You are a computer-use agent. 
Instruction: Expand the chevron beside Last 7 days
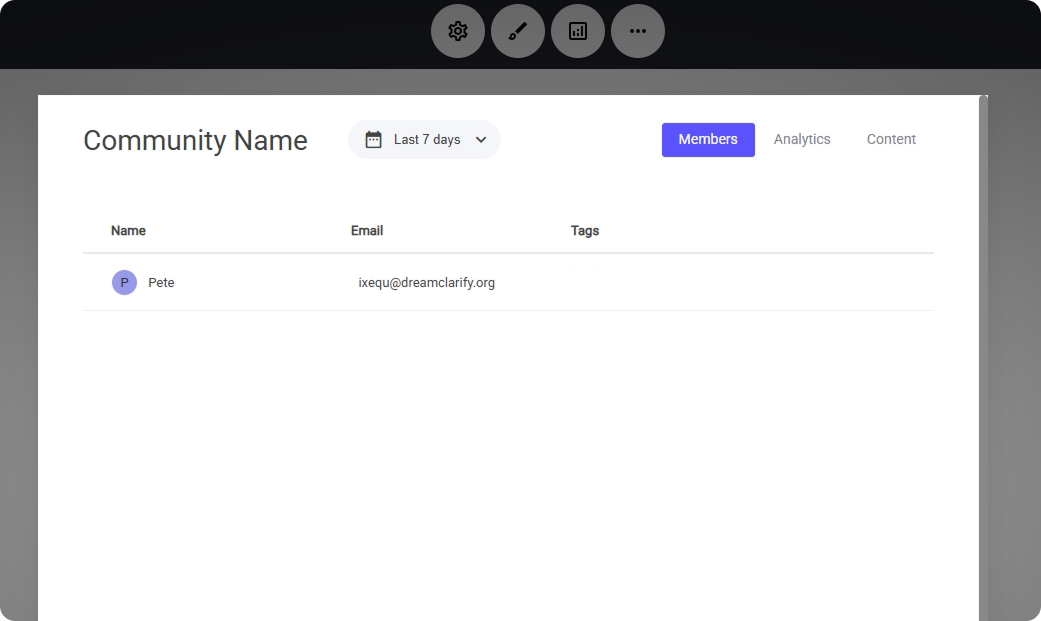(481, 140)
